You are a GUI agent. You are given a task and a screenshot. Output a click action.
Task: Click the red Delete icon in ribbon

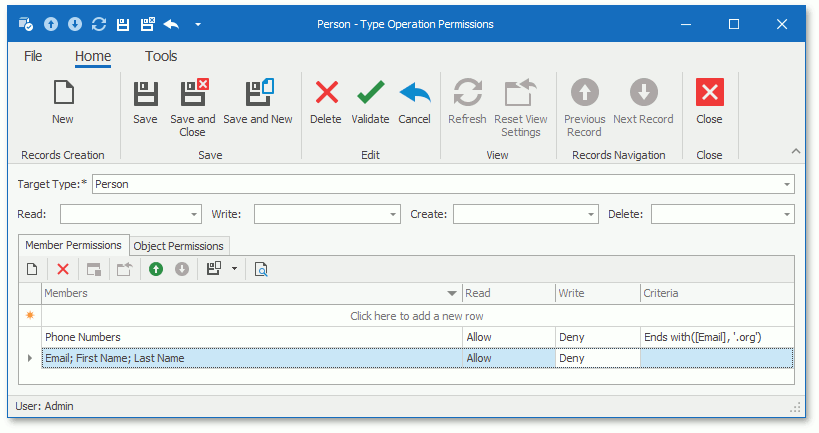pyautogui.click(x=326, y=92)
